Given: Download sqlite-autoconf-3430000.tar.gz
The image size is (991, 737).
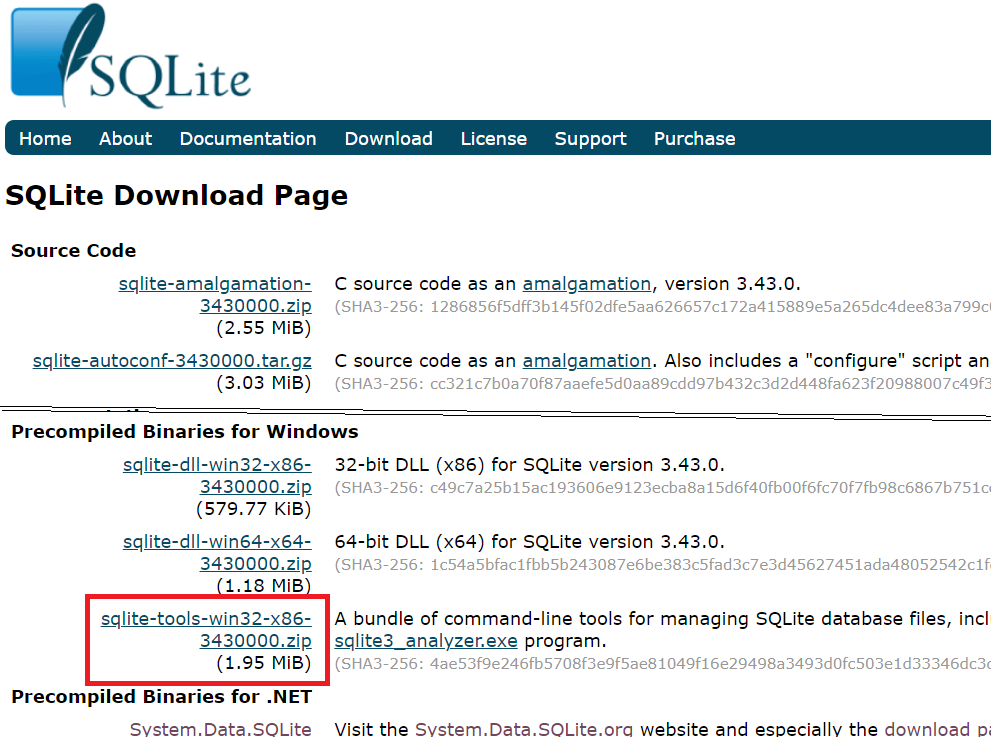Looking at the screenshot, I should pos(172,361).
